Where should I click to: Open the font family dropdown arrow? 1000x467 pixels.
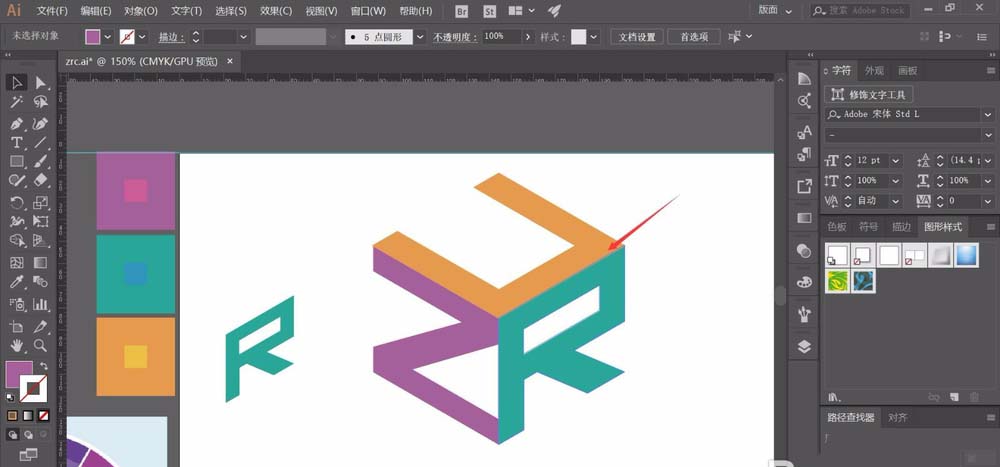[x=987, y=115]
